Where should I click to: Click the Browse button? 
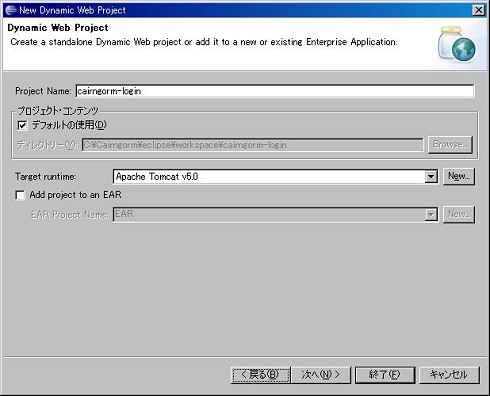click(x=450, y=145)
